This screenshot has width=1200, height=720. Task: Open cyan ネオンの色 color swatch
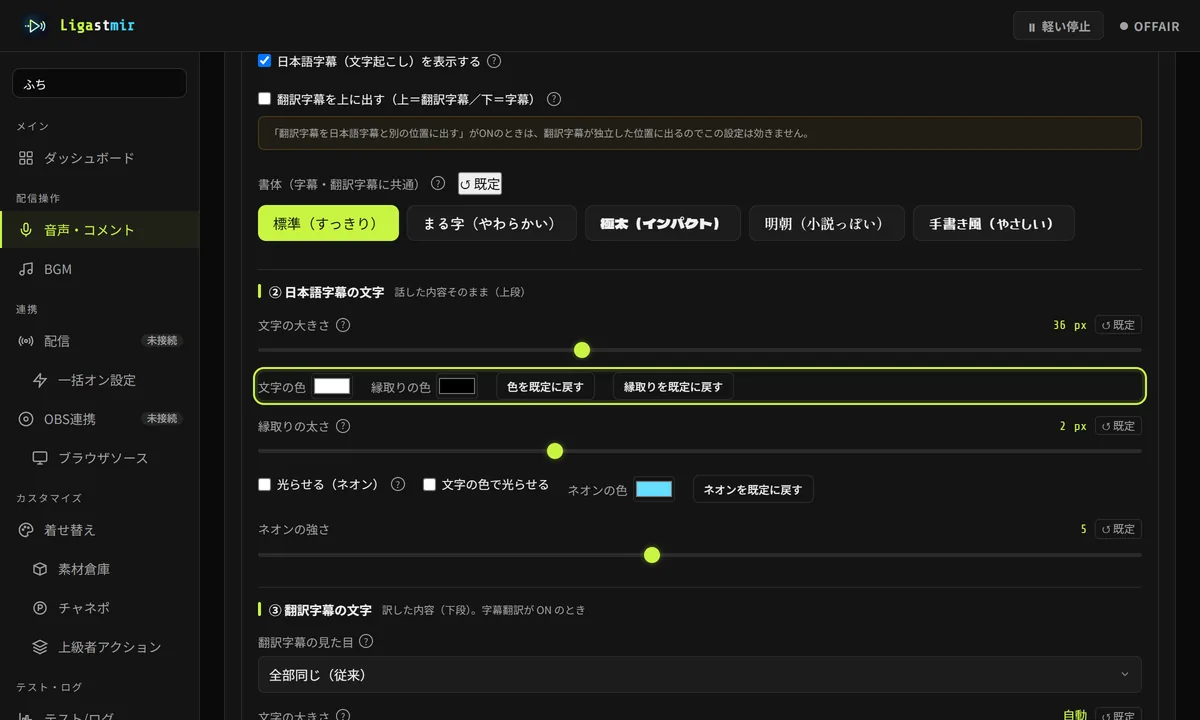654,489
